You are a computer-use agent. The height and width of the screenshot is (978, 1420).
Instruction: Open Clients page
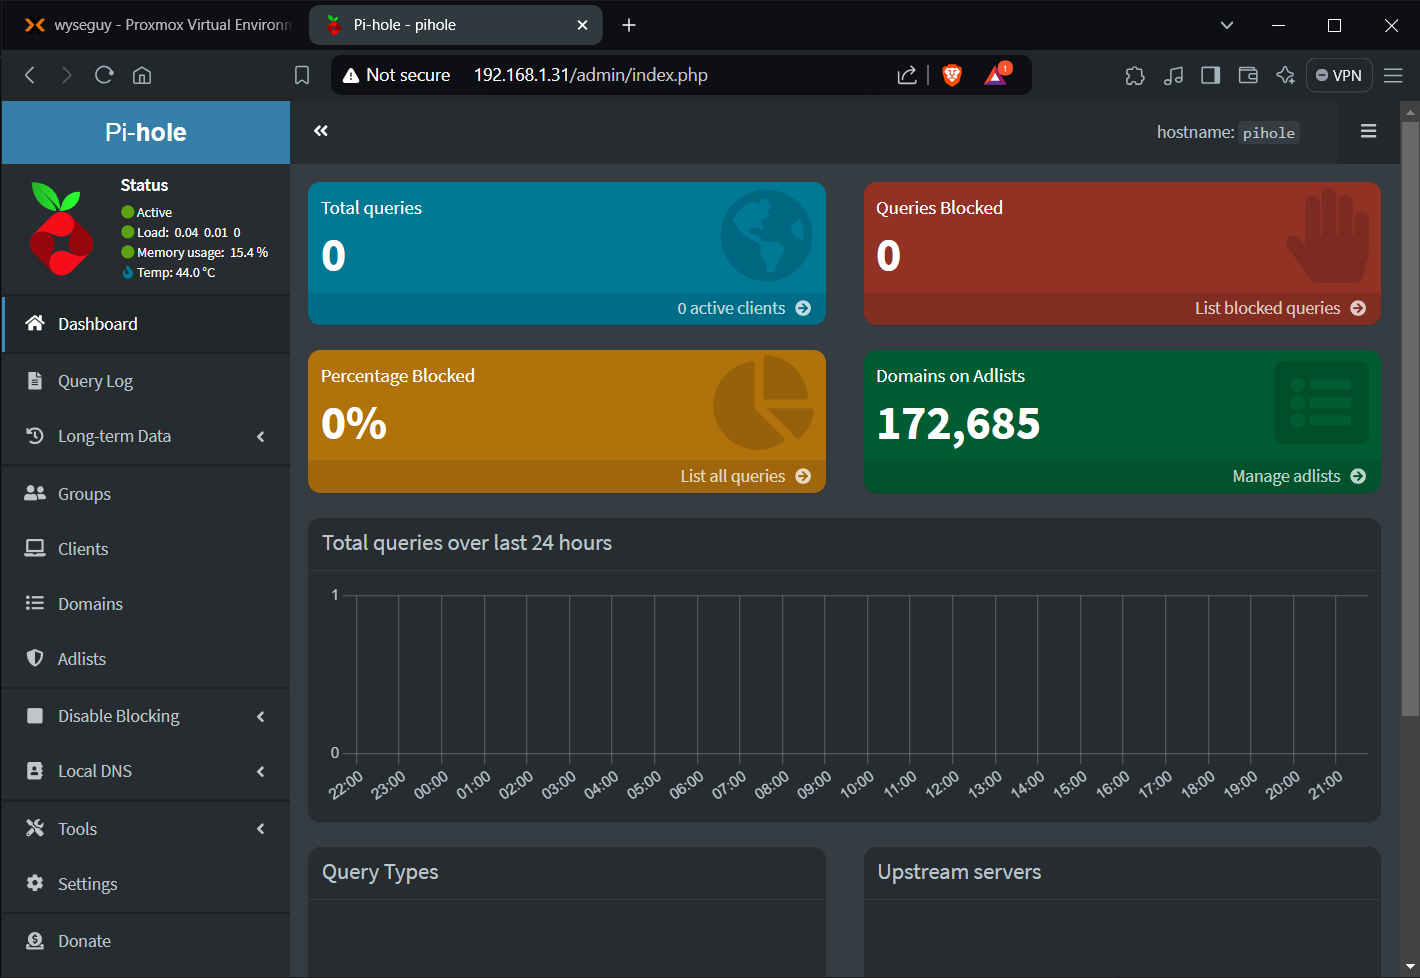(146, 549)
